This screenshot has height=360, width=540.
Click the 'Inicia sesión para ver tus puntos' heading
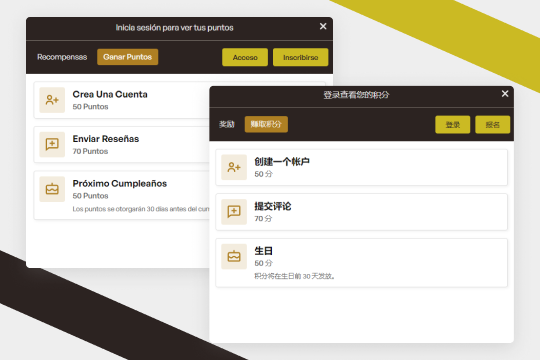click(x=174, y=28)
